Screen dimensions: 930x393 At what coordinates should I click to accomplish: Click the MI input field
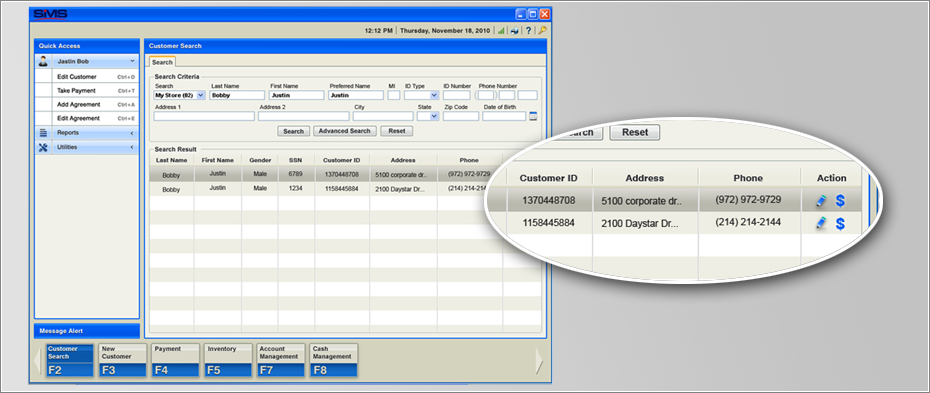(394, 95)
